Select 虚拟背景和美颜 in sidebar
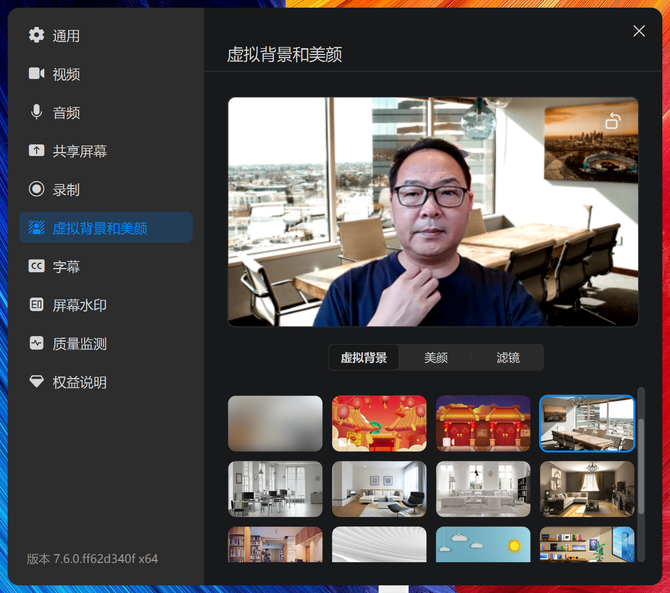670x593 pixels. click(x=106, y=228)
